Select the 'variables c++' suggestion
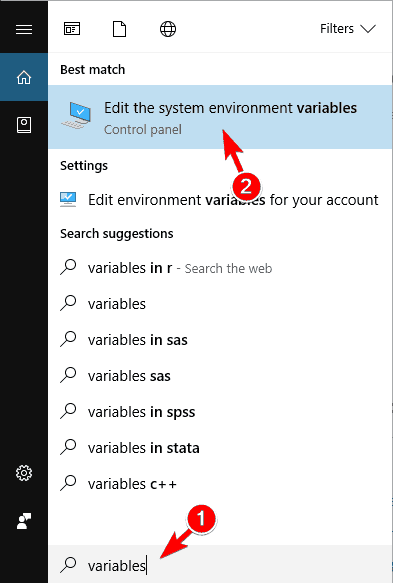 pyautogui.click(x=220, y=484)
